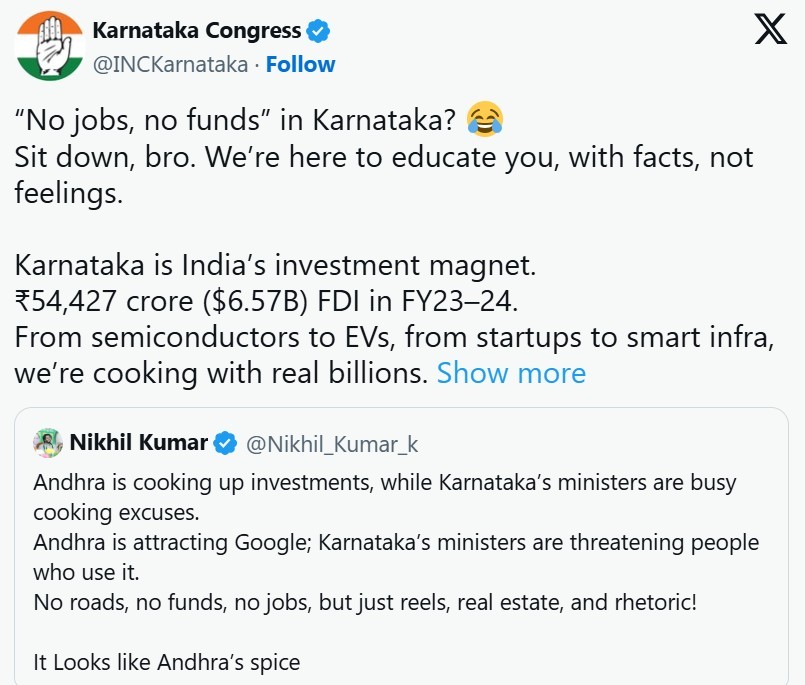805x685 pixels.
Task: Open Nikhil Kumar's profile picture
Action: point(48,441)
